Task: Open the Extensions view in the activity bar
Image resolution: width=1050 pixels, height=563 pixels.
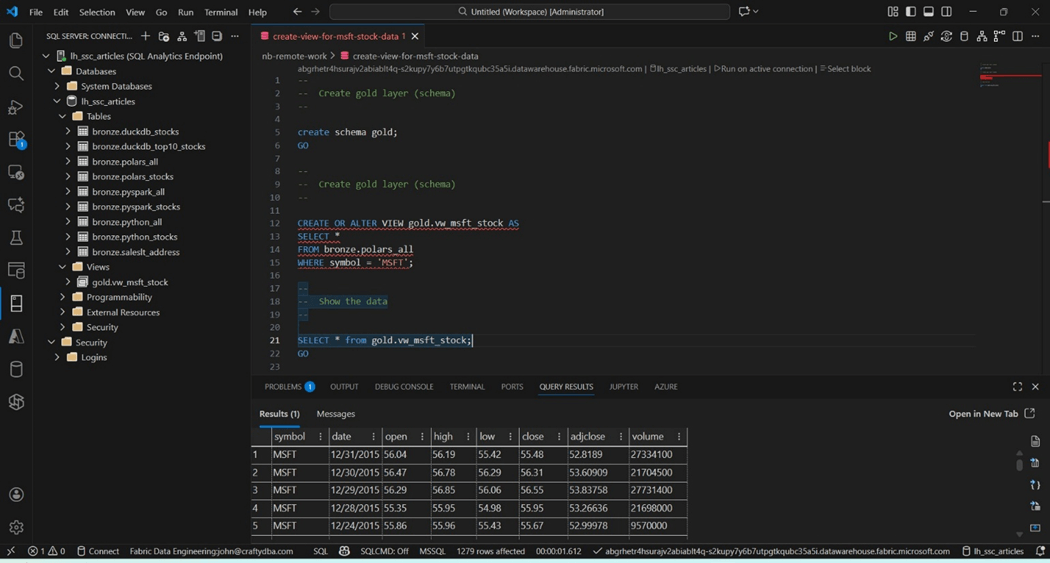Action: [x=16, y=140]
